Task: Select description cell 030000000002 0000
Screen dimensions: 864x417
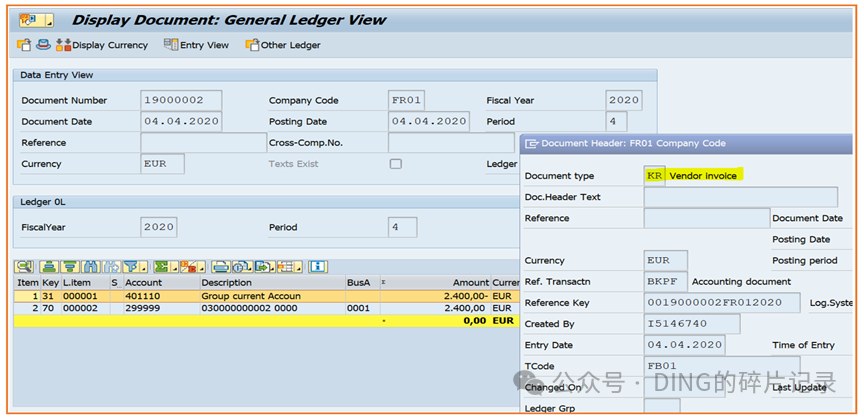Action: (x=272, y=308)
